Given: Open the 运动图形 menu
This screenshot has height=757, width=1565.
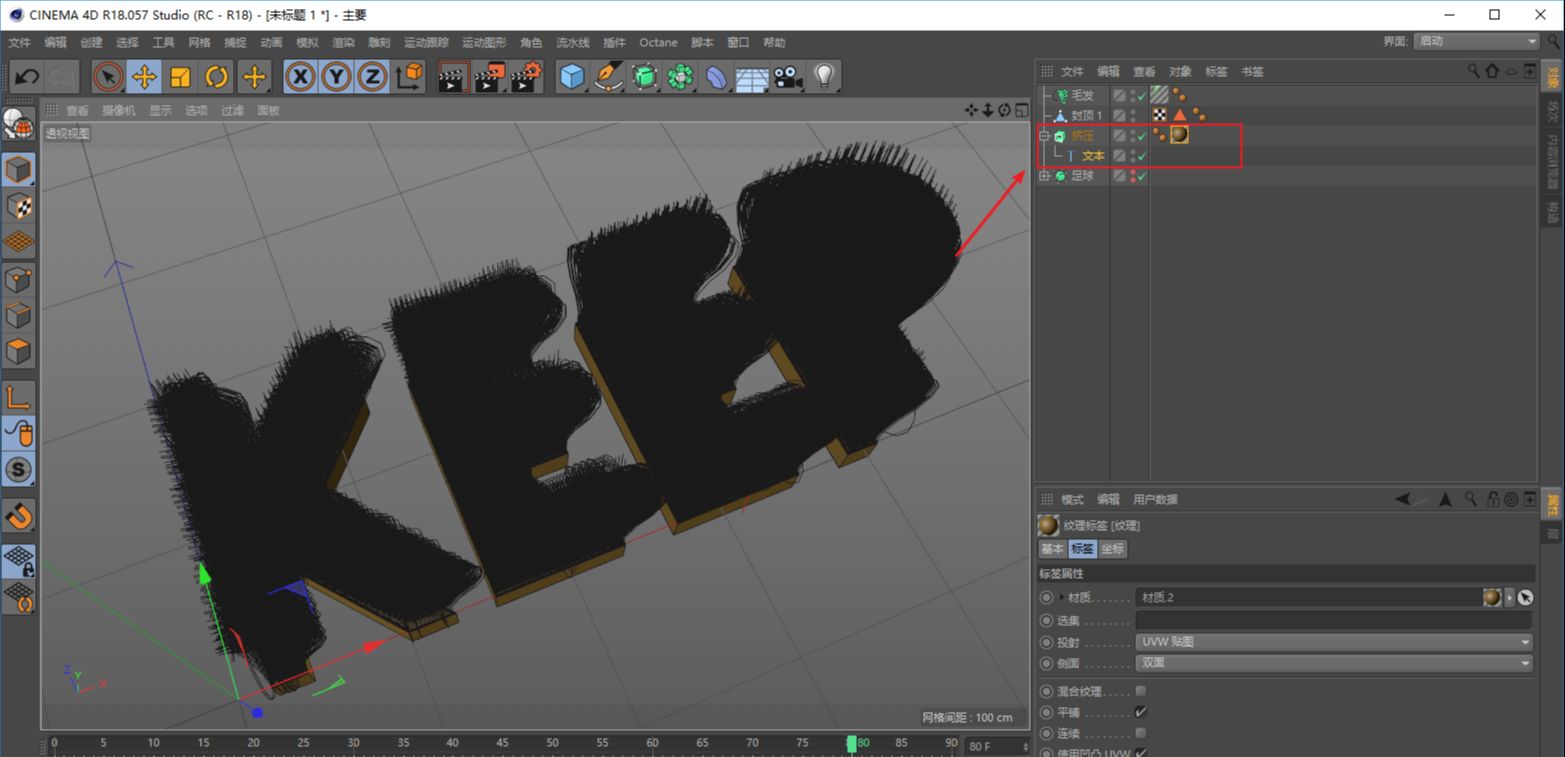Looking at the screenshot, I should tap(484, 42).
